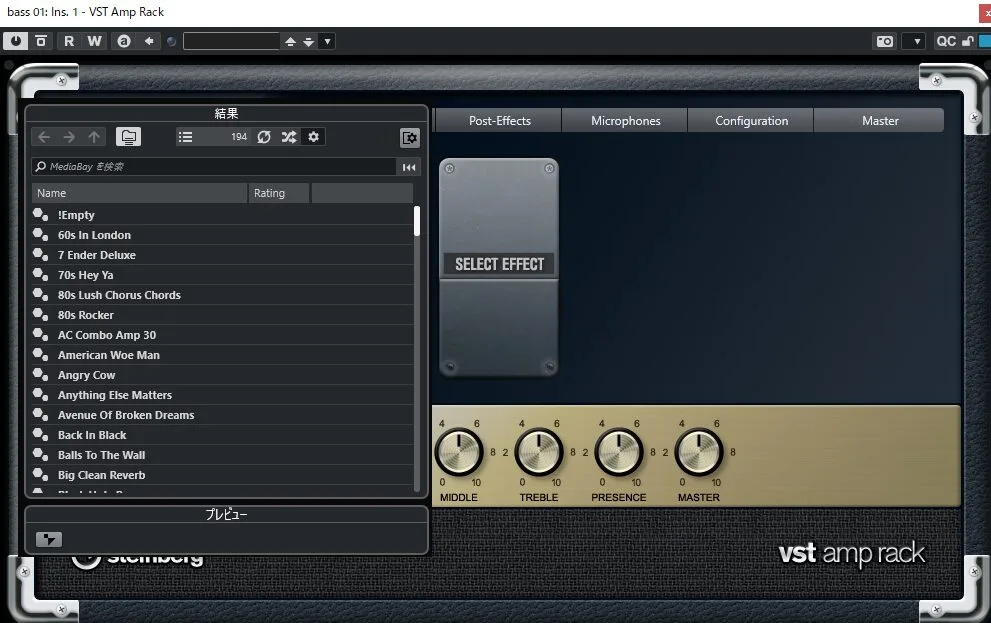Select 80s Lush Chorus Chords preset

click(222, 295)
